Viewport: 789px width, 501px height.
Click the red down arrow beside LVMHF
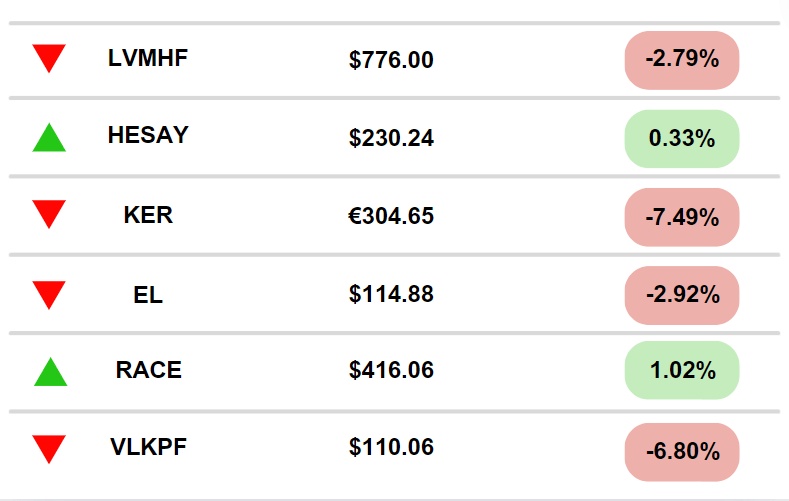(49, 58)
